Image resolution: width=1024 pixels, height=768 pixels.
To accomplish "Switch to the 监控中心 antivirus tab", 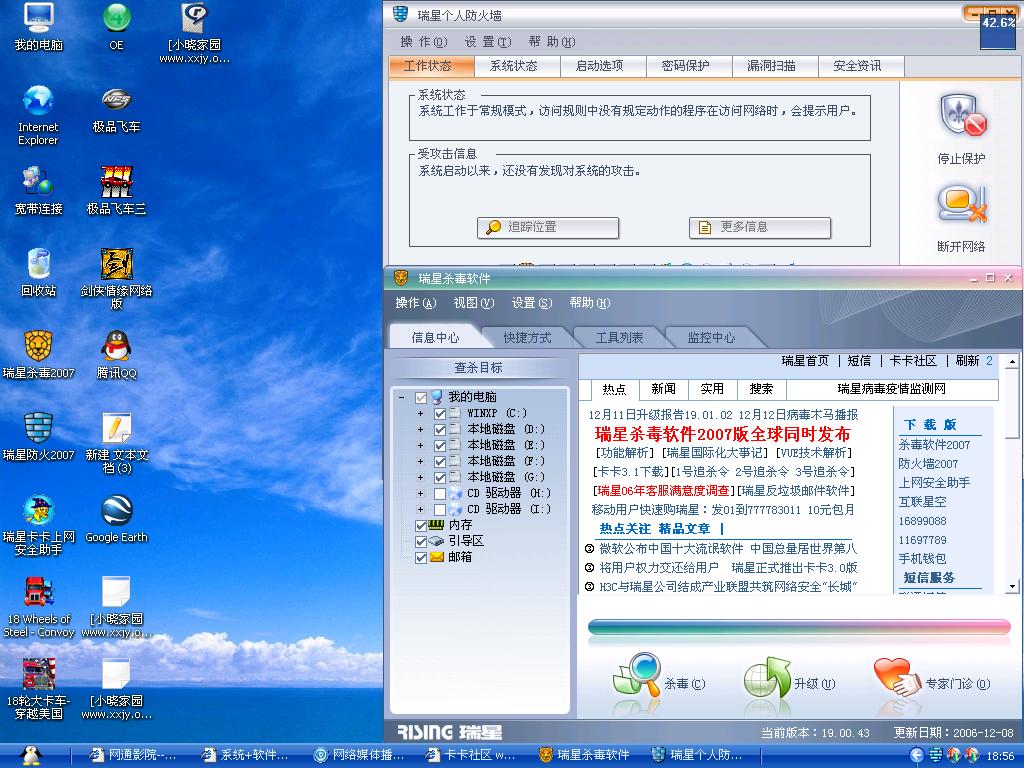I will [711, 338].
